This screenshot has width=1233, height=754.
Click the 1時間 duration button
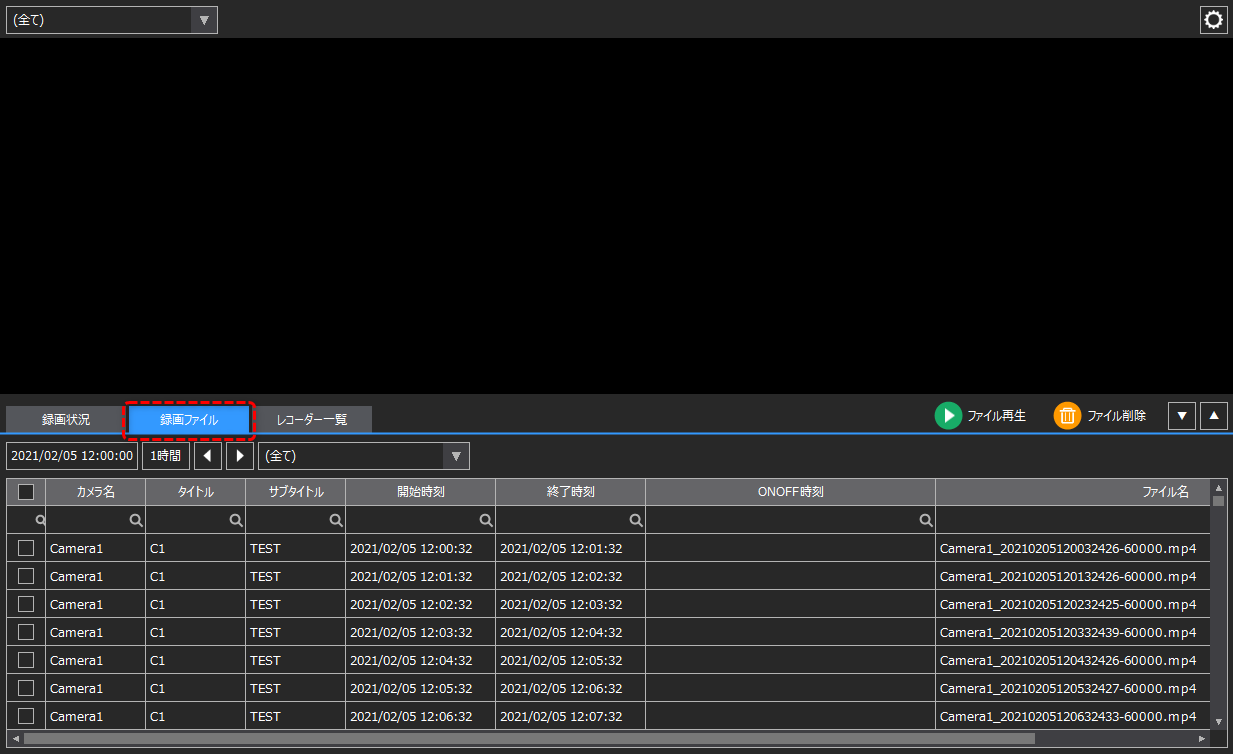pyautogui.click(x=165, y=456)
